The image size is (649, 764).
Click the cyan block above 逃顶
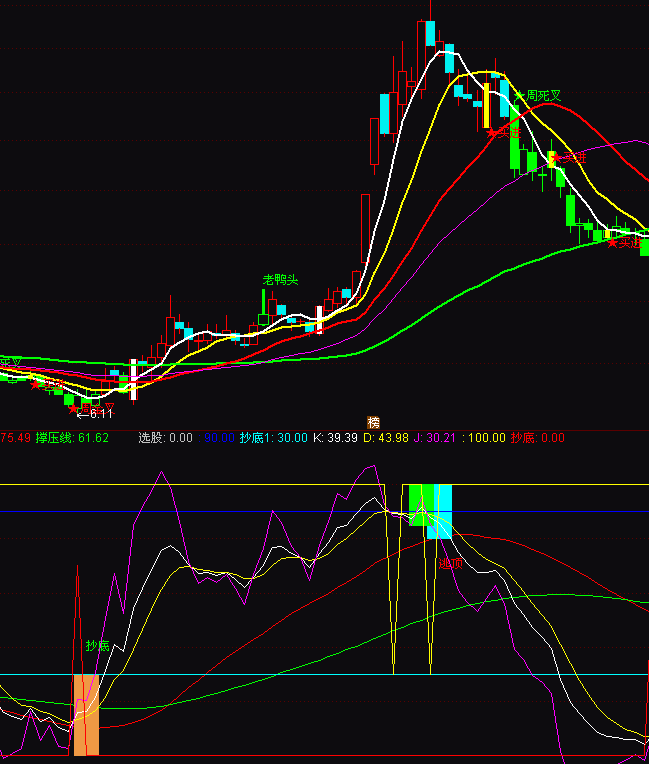[x=441, y=511]
